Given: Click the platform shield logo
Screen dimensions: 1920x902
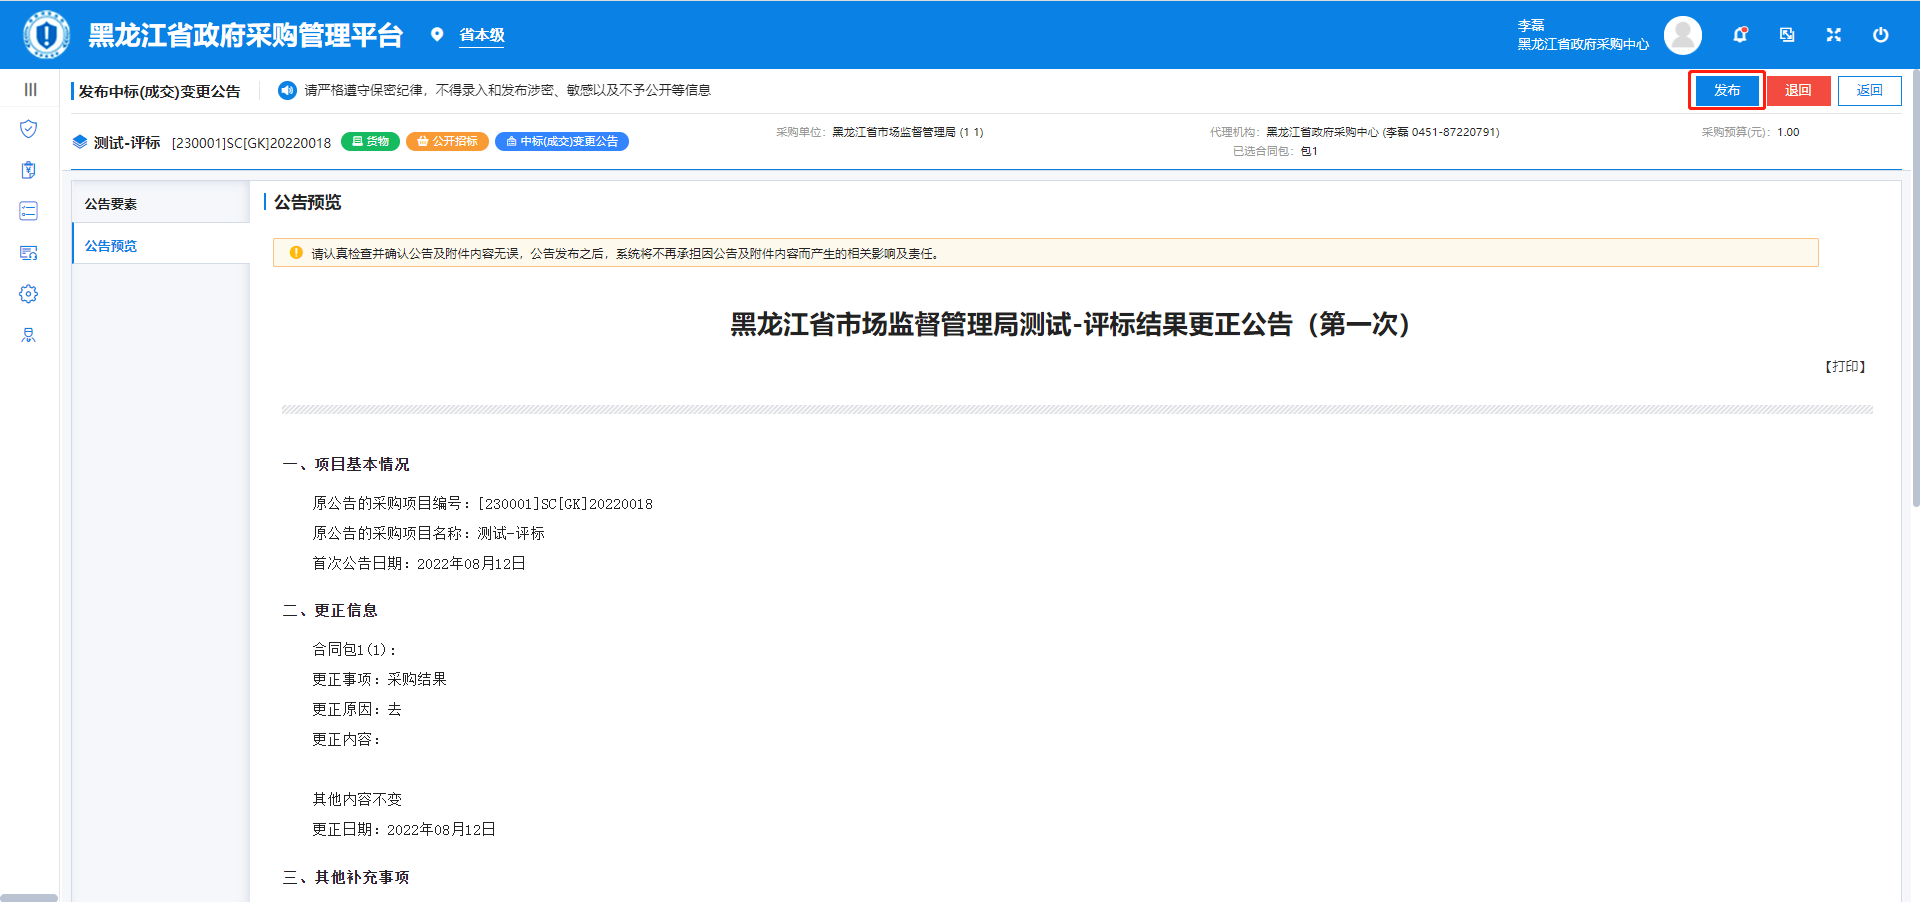Looking at the screenshot, I should pos(46,35).
